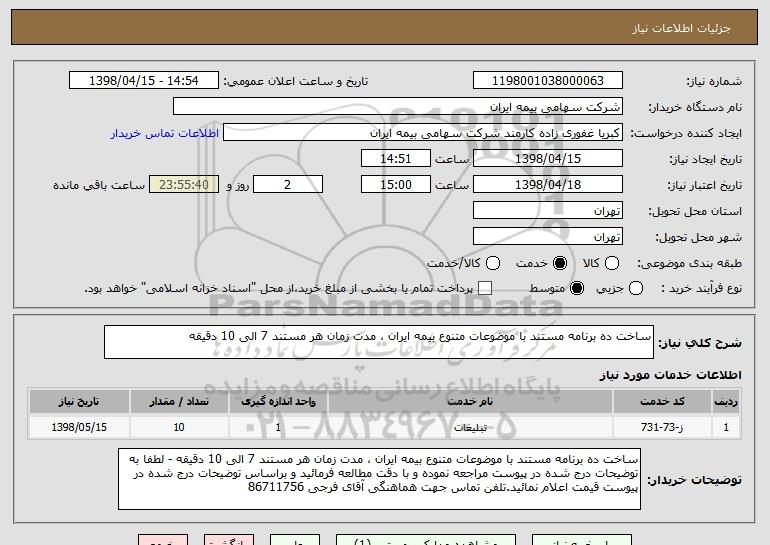Click the بازگشت back button

[229, 540]
